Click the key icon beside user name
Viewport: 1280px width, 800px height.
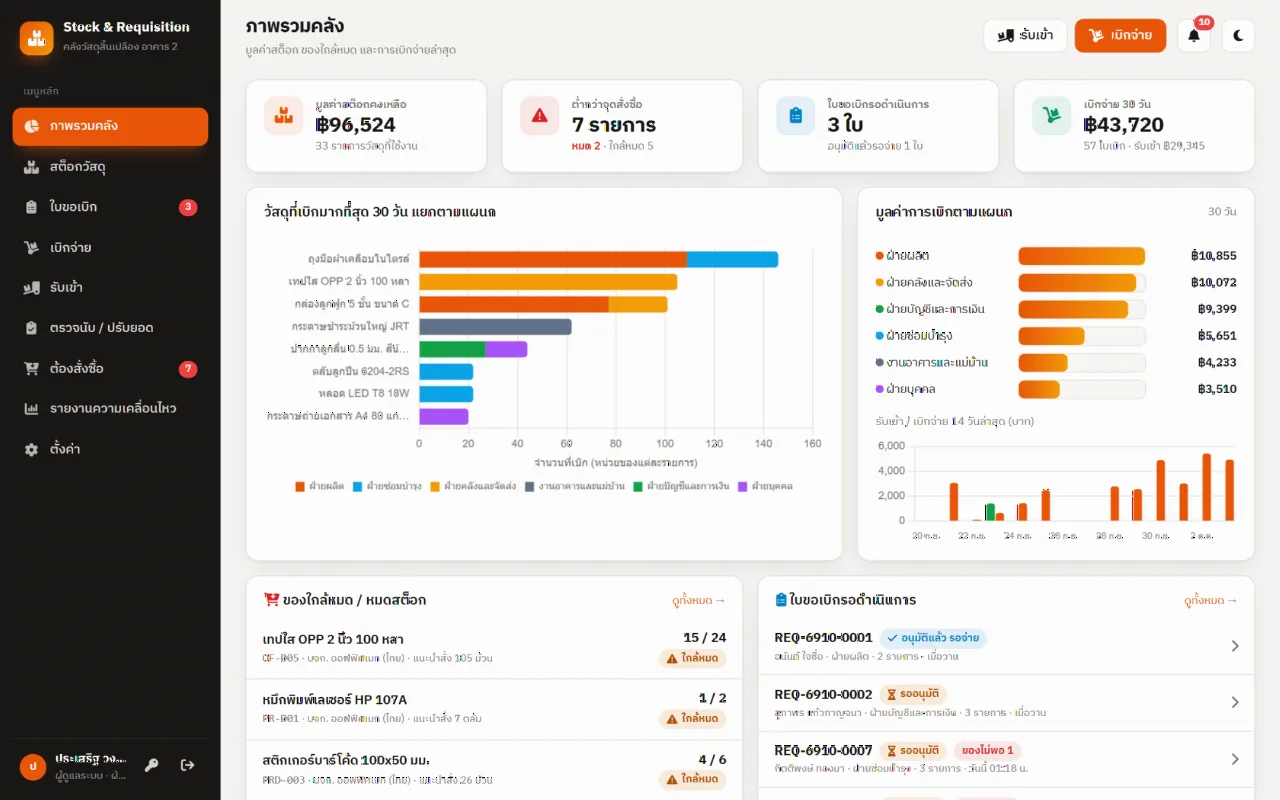tap(152, 765)
